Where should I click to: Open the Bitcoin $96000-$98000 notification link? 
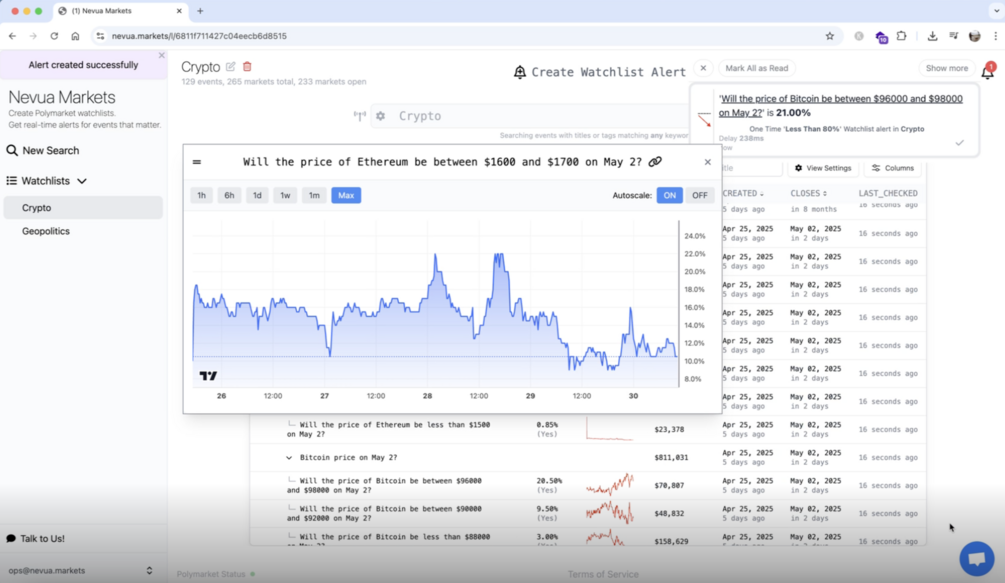[840, 106]
